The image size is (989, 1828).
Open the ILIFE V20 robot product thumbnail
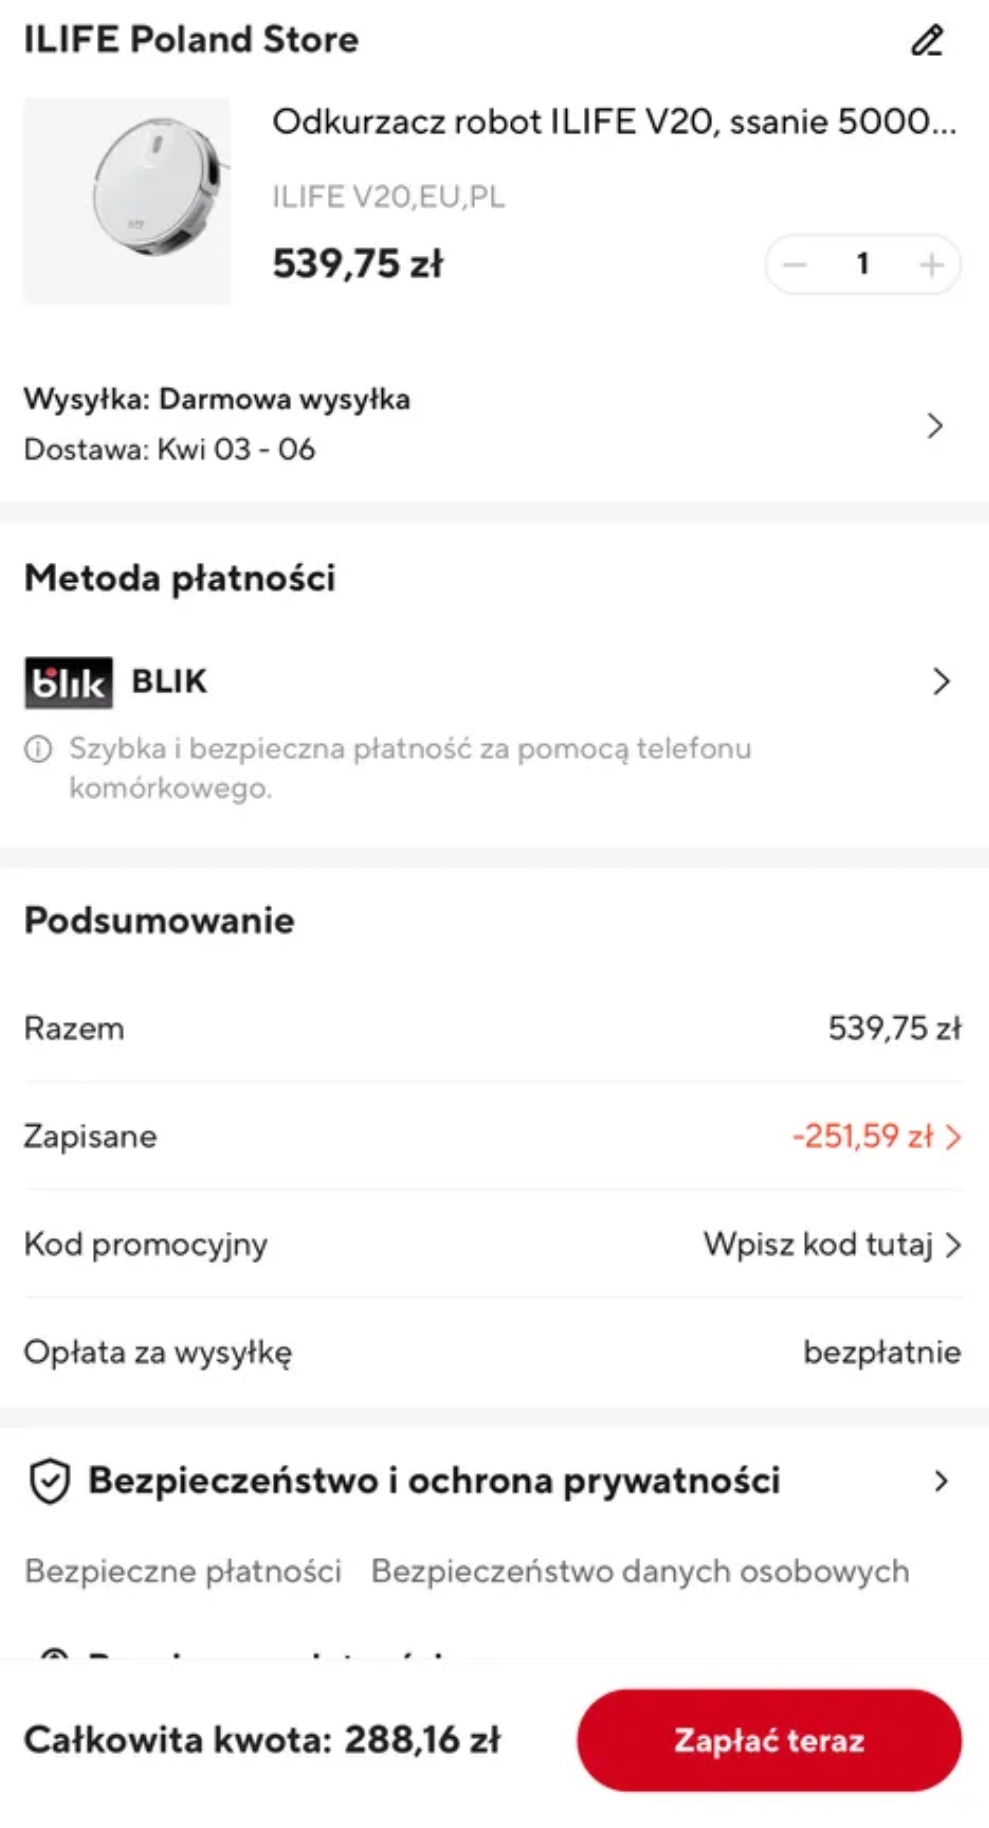pos(127,201)
